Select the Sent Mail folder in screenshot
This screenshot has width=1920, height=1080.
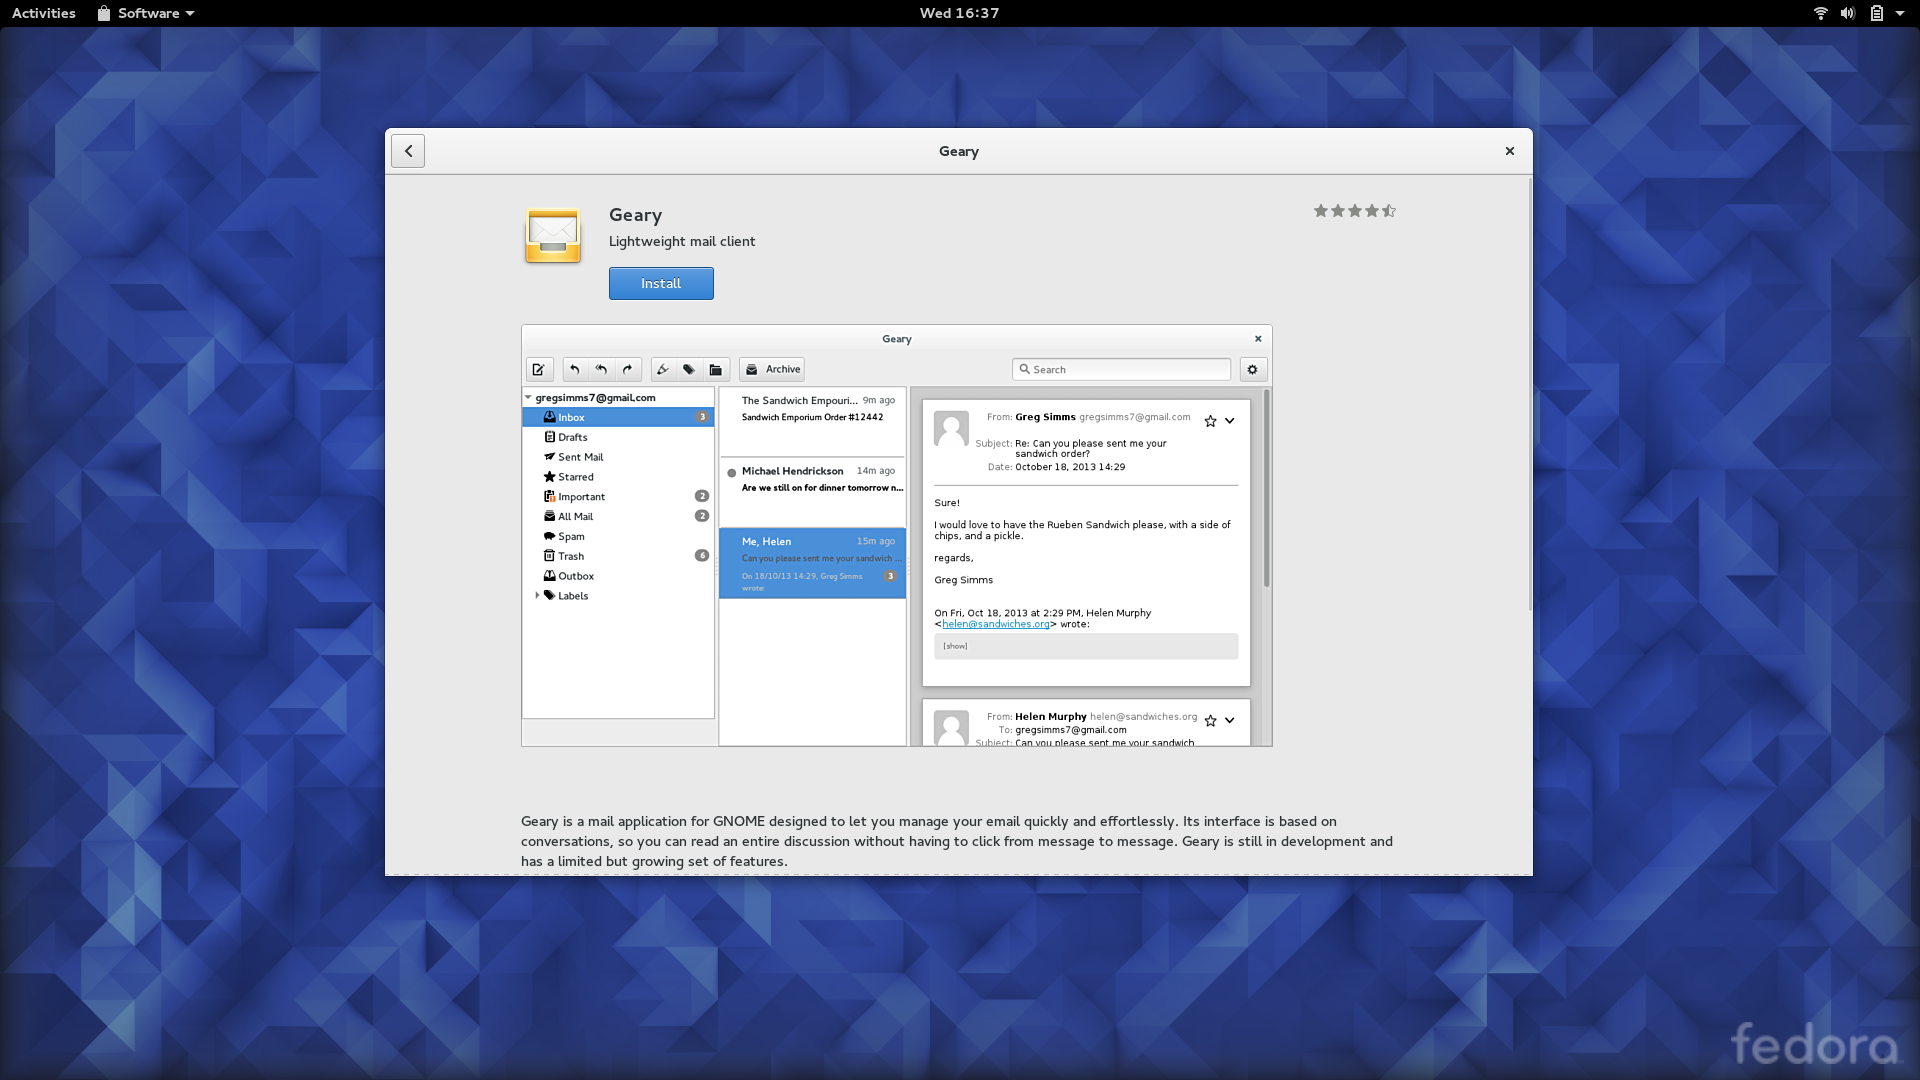(x=618, y=457)
